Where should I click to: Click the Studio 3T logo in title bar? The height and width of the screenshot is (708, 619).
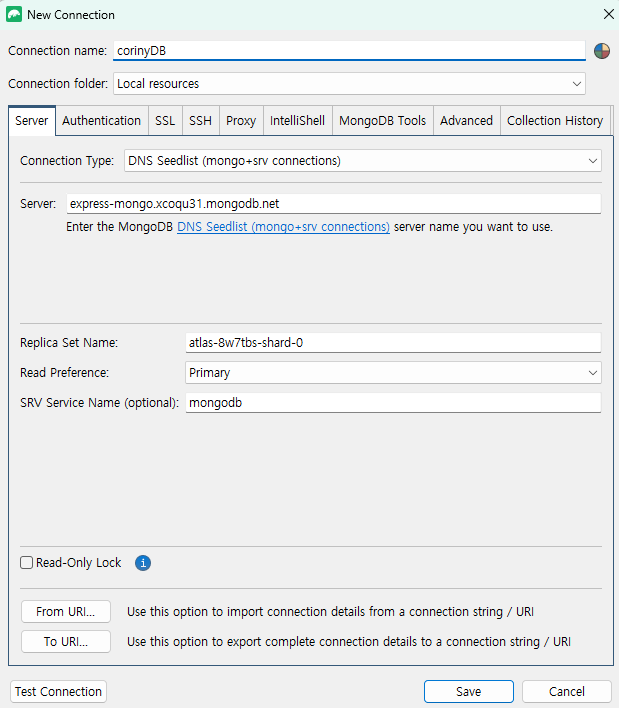pyautogui.click(x=14, y=14)
